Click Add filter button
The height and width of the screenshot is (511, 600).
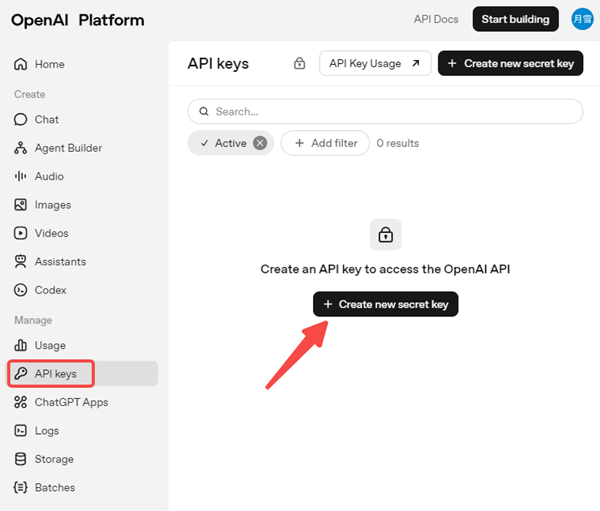pos(325,143)
